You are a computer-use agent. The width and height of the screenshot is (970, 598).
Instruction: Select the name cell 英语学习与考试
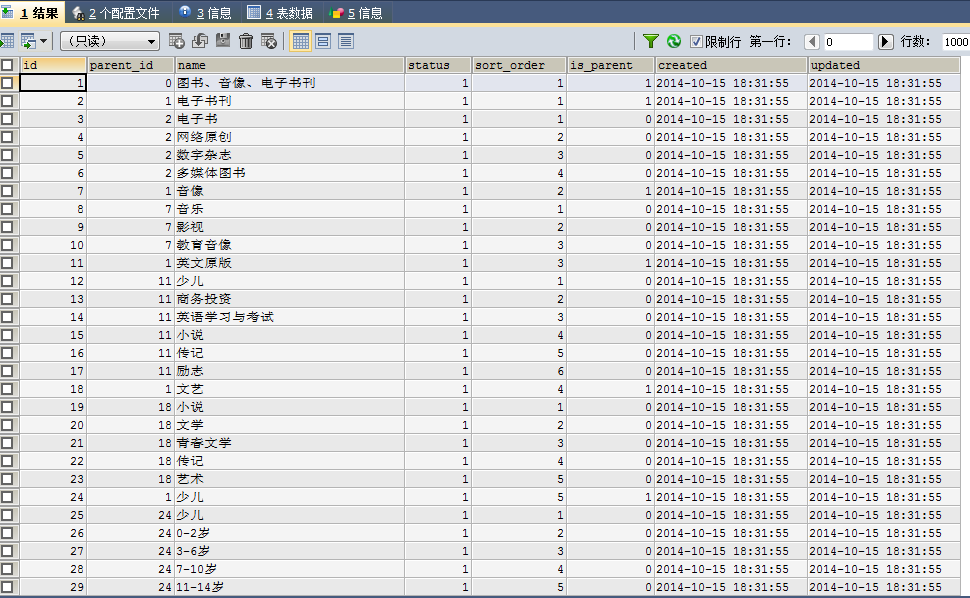[290, 317]
